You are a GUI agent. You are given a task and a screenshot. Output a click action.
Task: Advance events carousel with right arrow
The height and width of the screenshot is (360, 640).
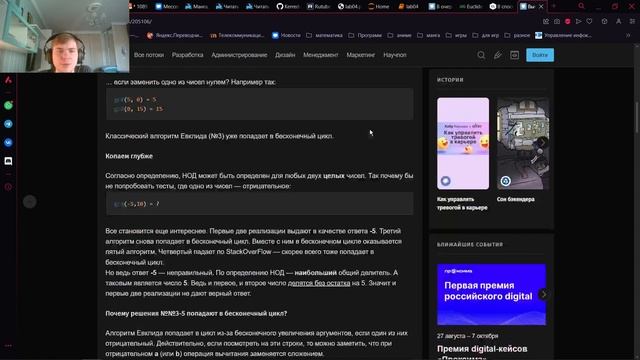543,294
